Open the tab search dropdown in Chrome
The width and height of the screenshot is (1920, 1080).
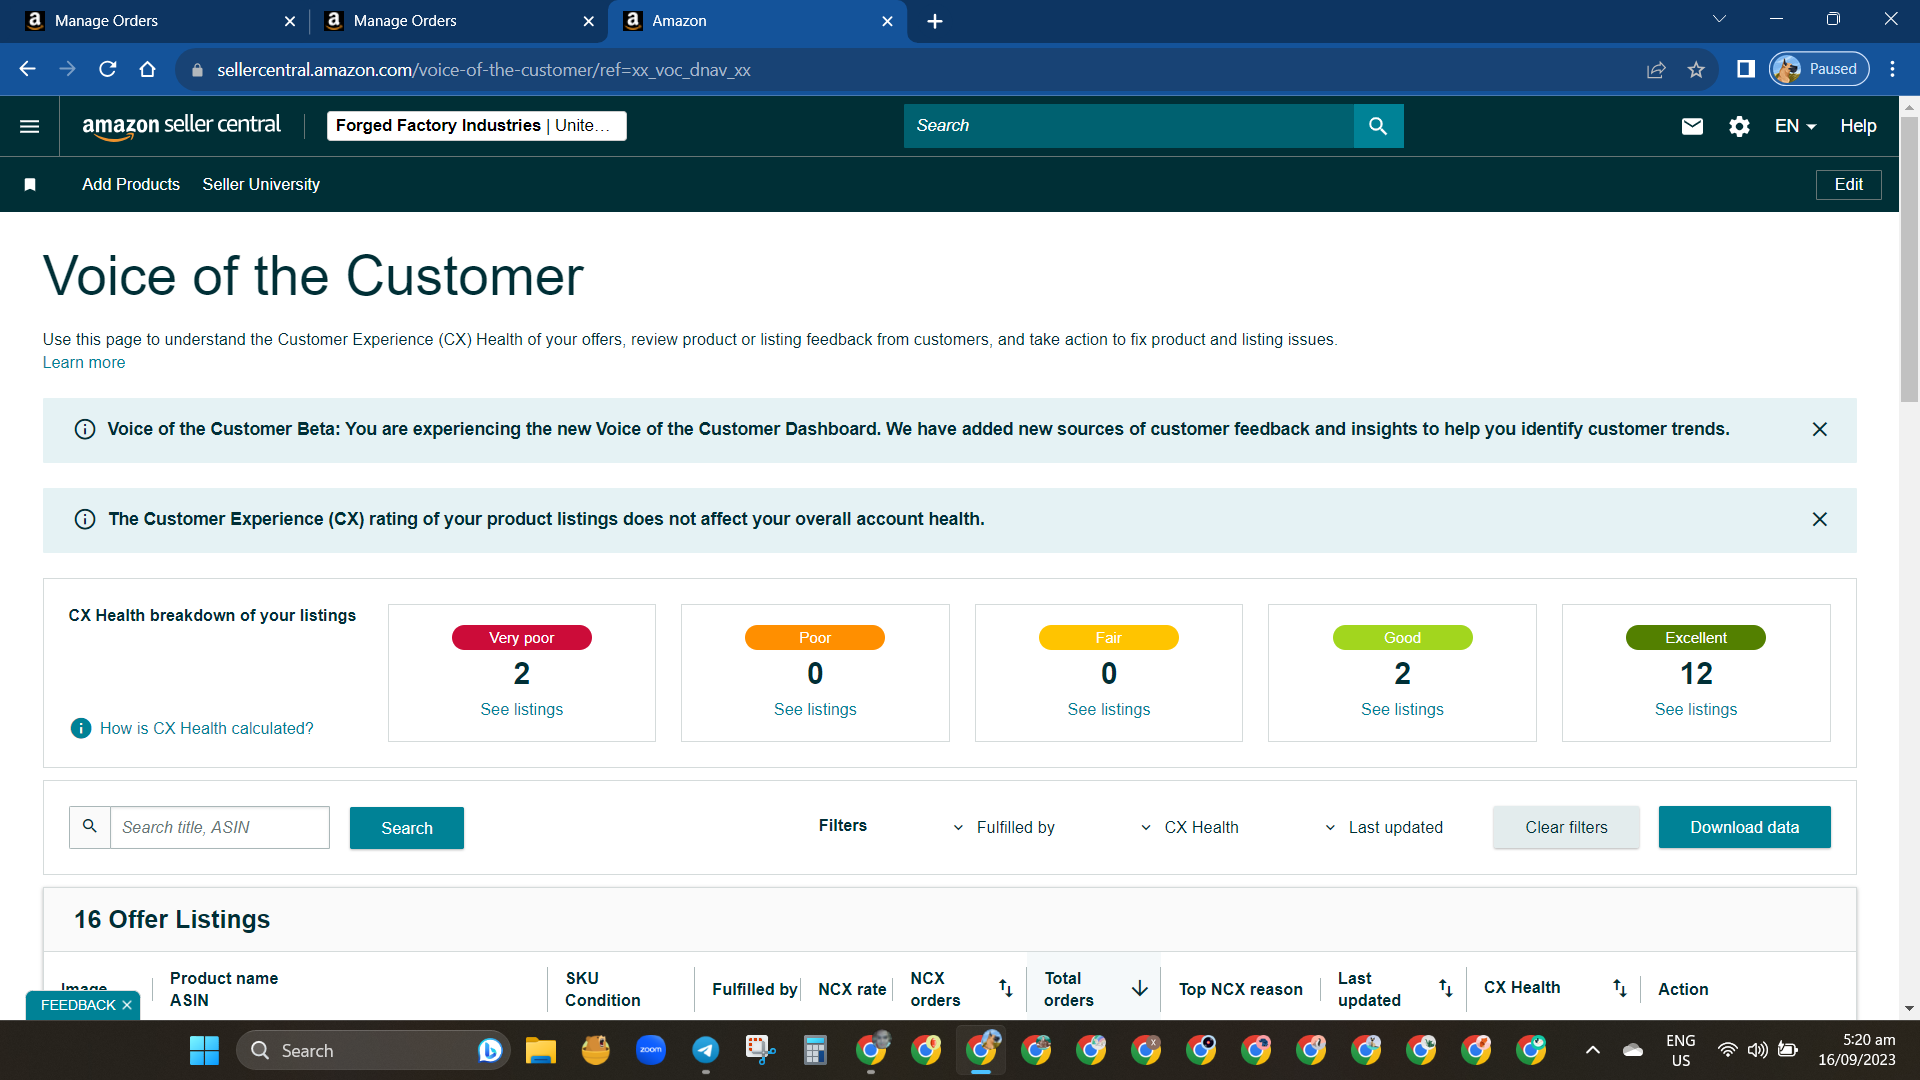(x=1720, y=19)
